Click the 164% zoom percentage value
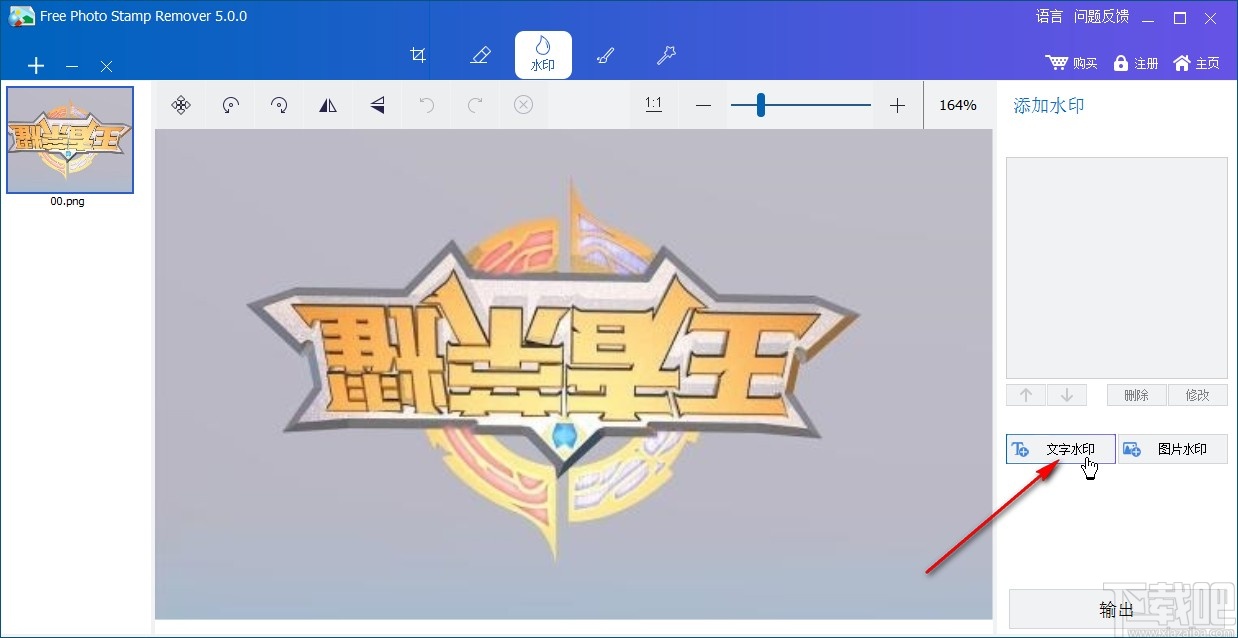Image resolution: width=1238 pixels, height=638 pixels. point(958,105)
